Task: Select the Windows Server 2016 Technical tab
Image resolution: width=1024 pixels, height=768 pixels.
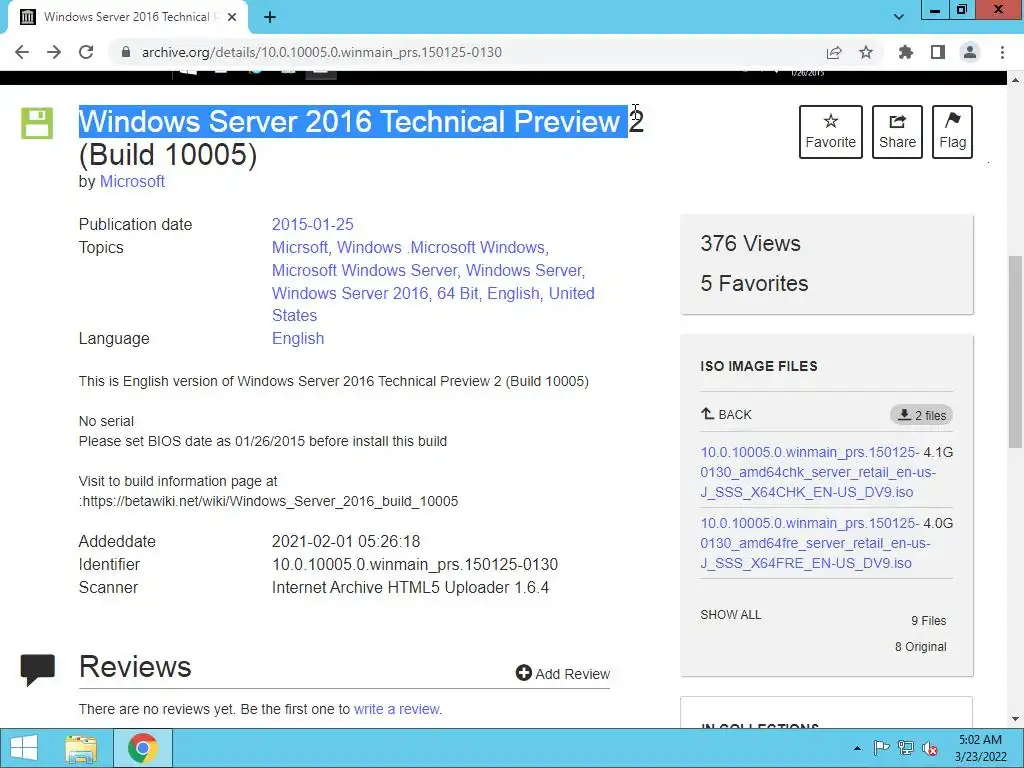Action: click(x=127, y=18)
